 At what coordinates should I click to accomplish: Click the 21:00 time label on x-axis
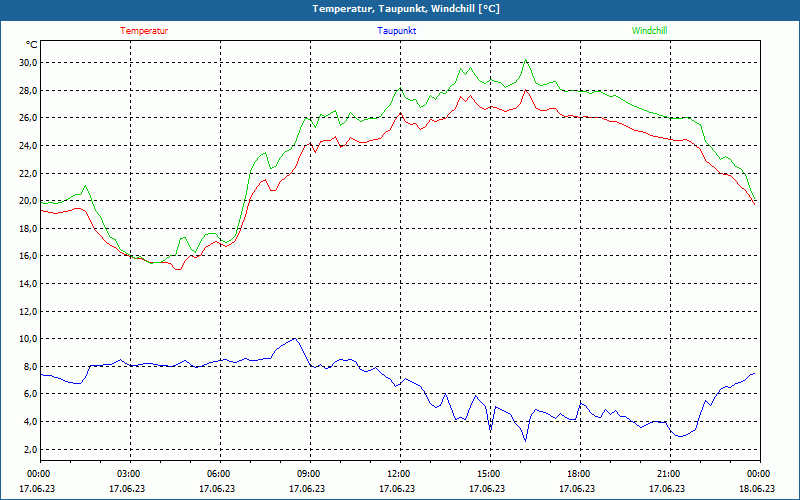pos(670,474)
